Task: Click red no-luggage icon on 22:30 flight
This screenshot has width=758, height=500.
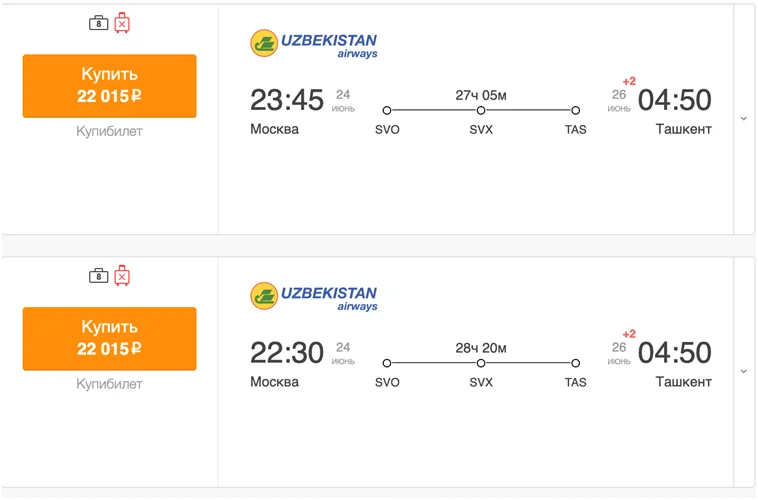Action: click(x=122, y=275)
